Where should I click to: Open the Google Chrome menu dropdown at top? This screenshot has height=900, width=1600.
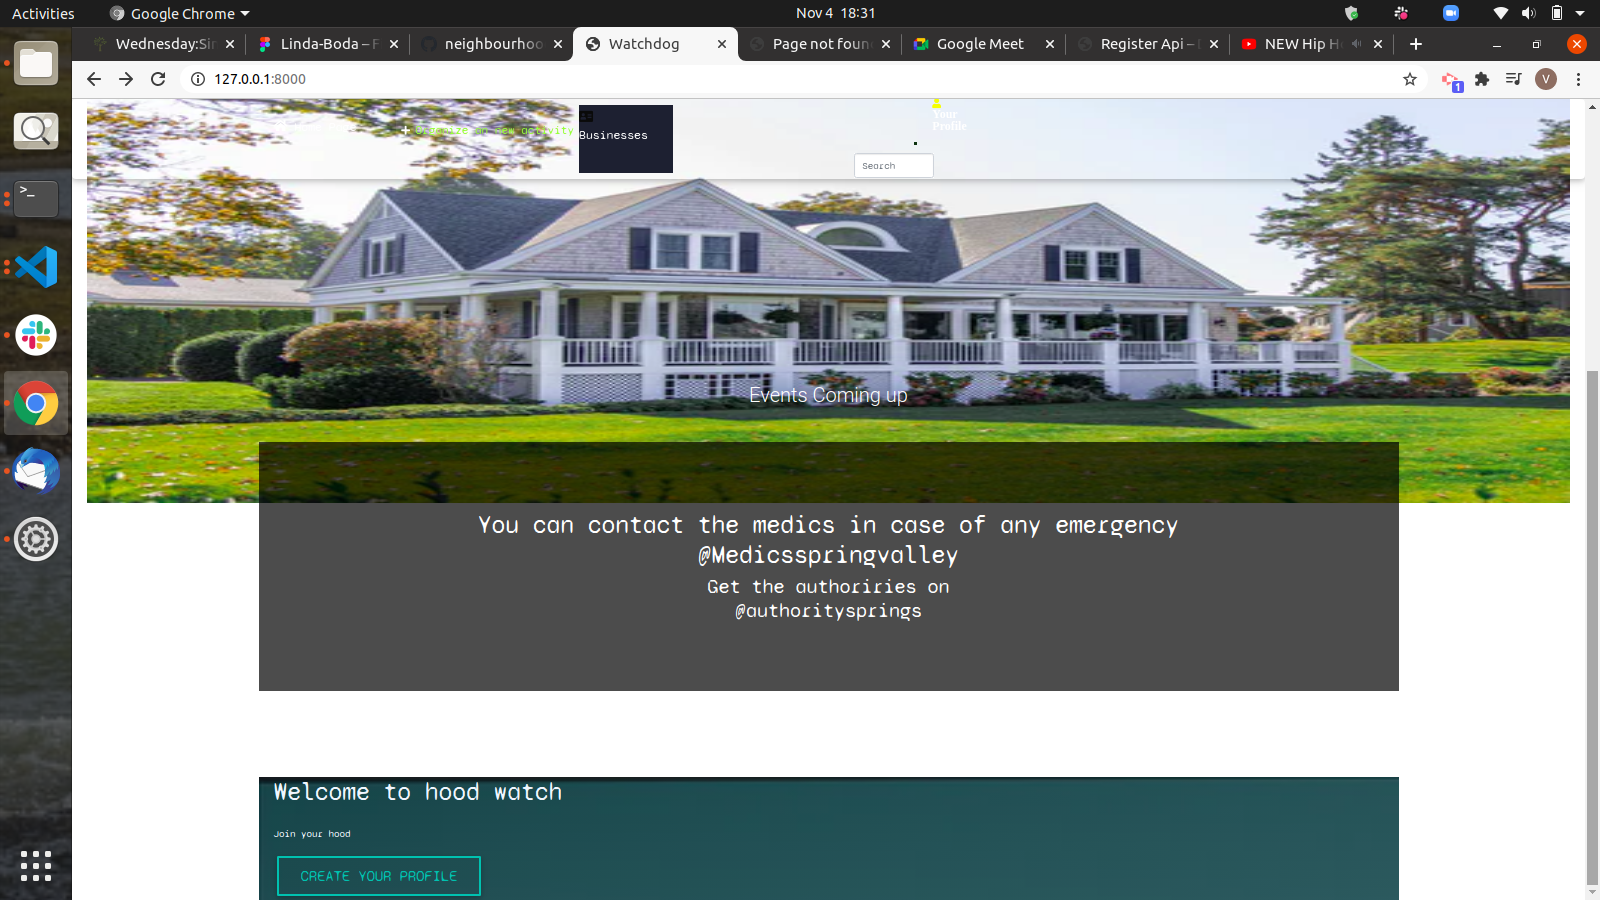tap(178, 13)
